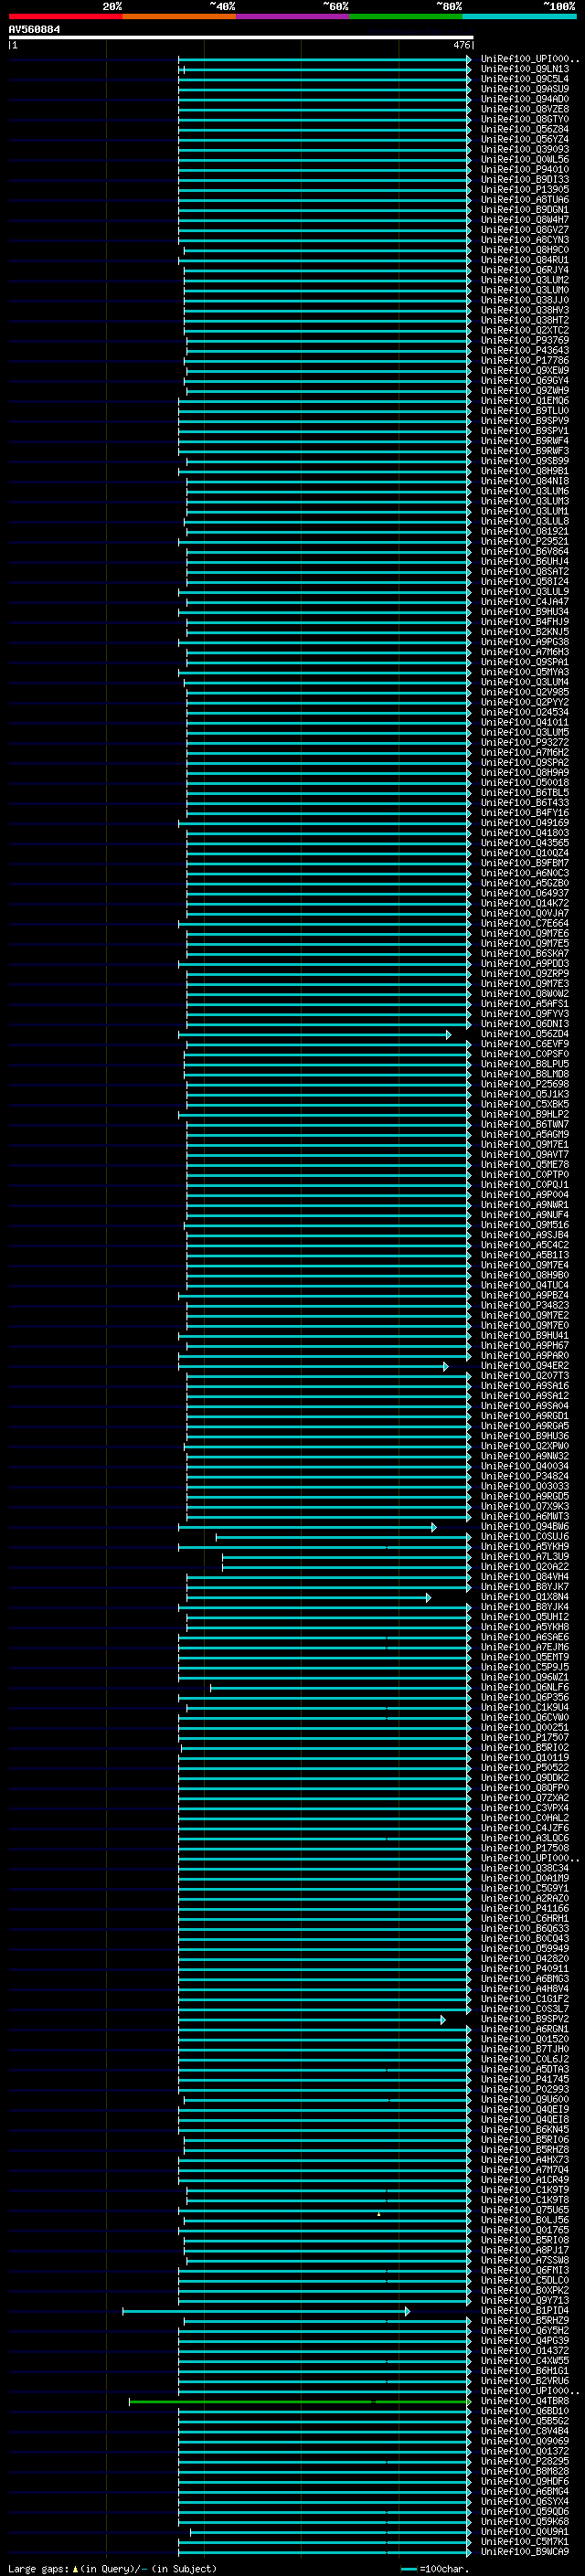The width and height of the screenshot is (585, 2576).
Task: Open hit UniRef100_Q6RJY4
Action: 524,270
